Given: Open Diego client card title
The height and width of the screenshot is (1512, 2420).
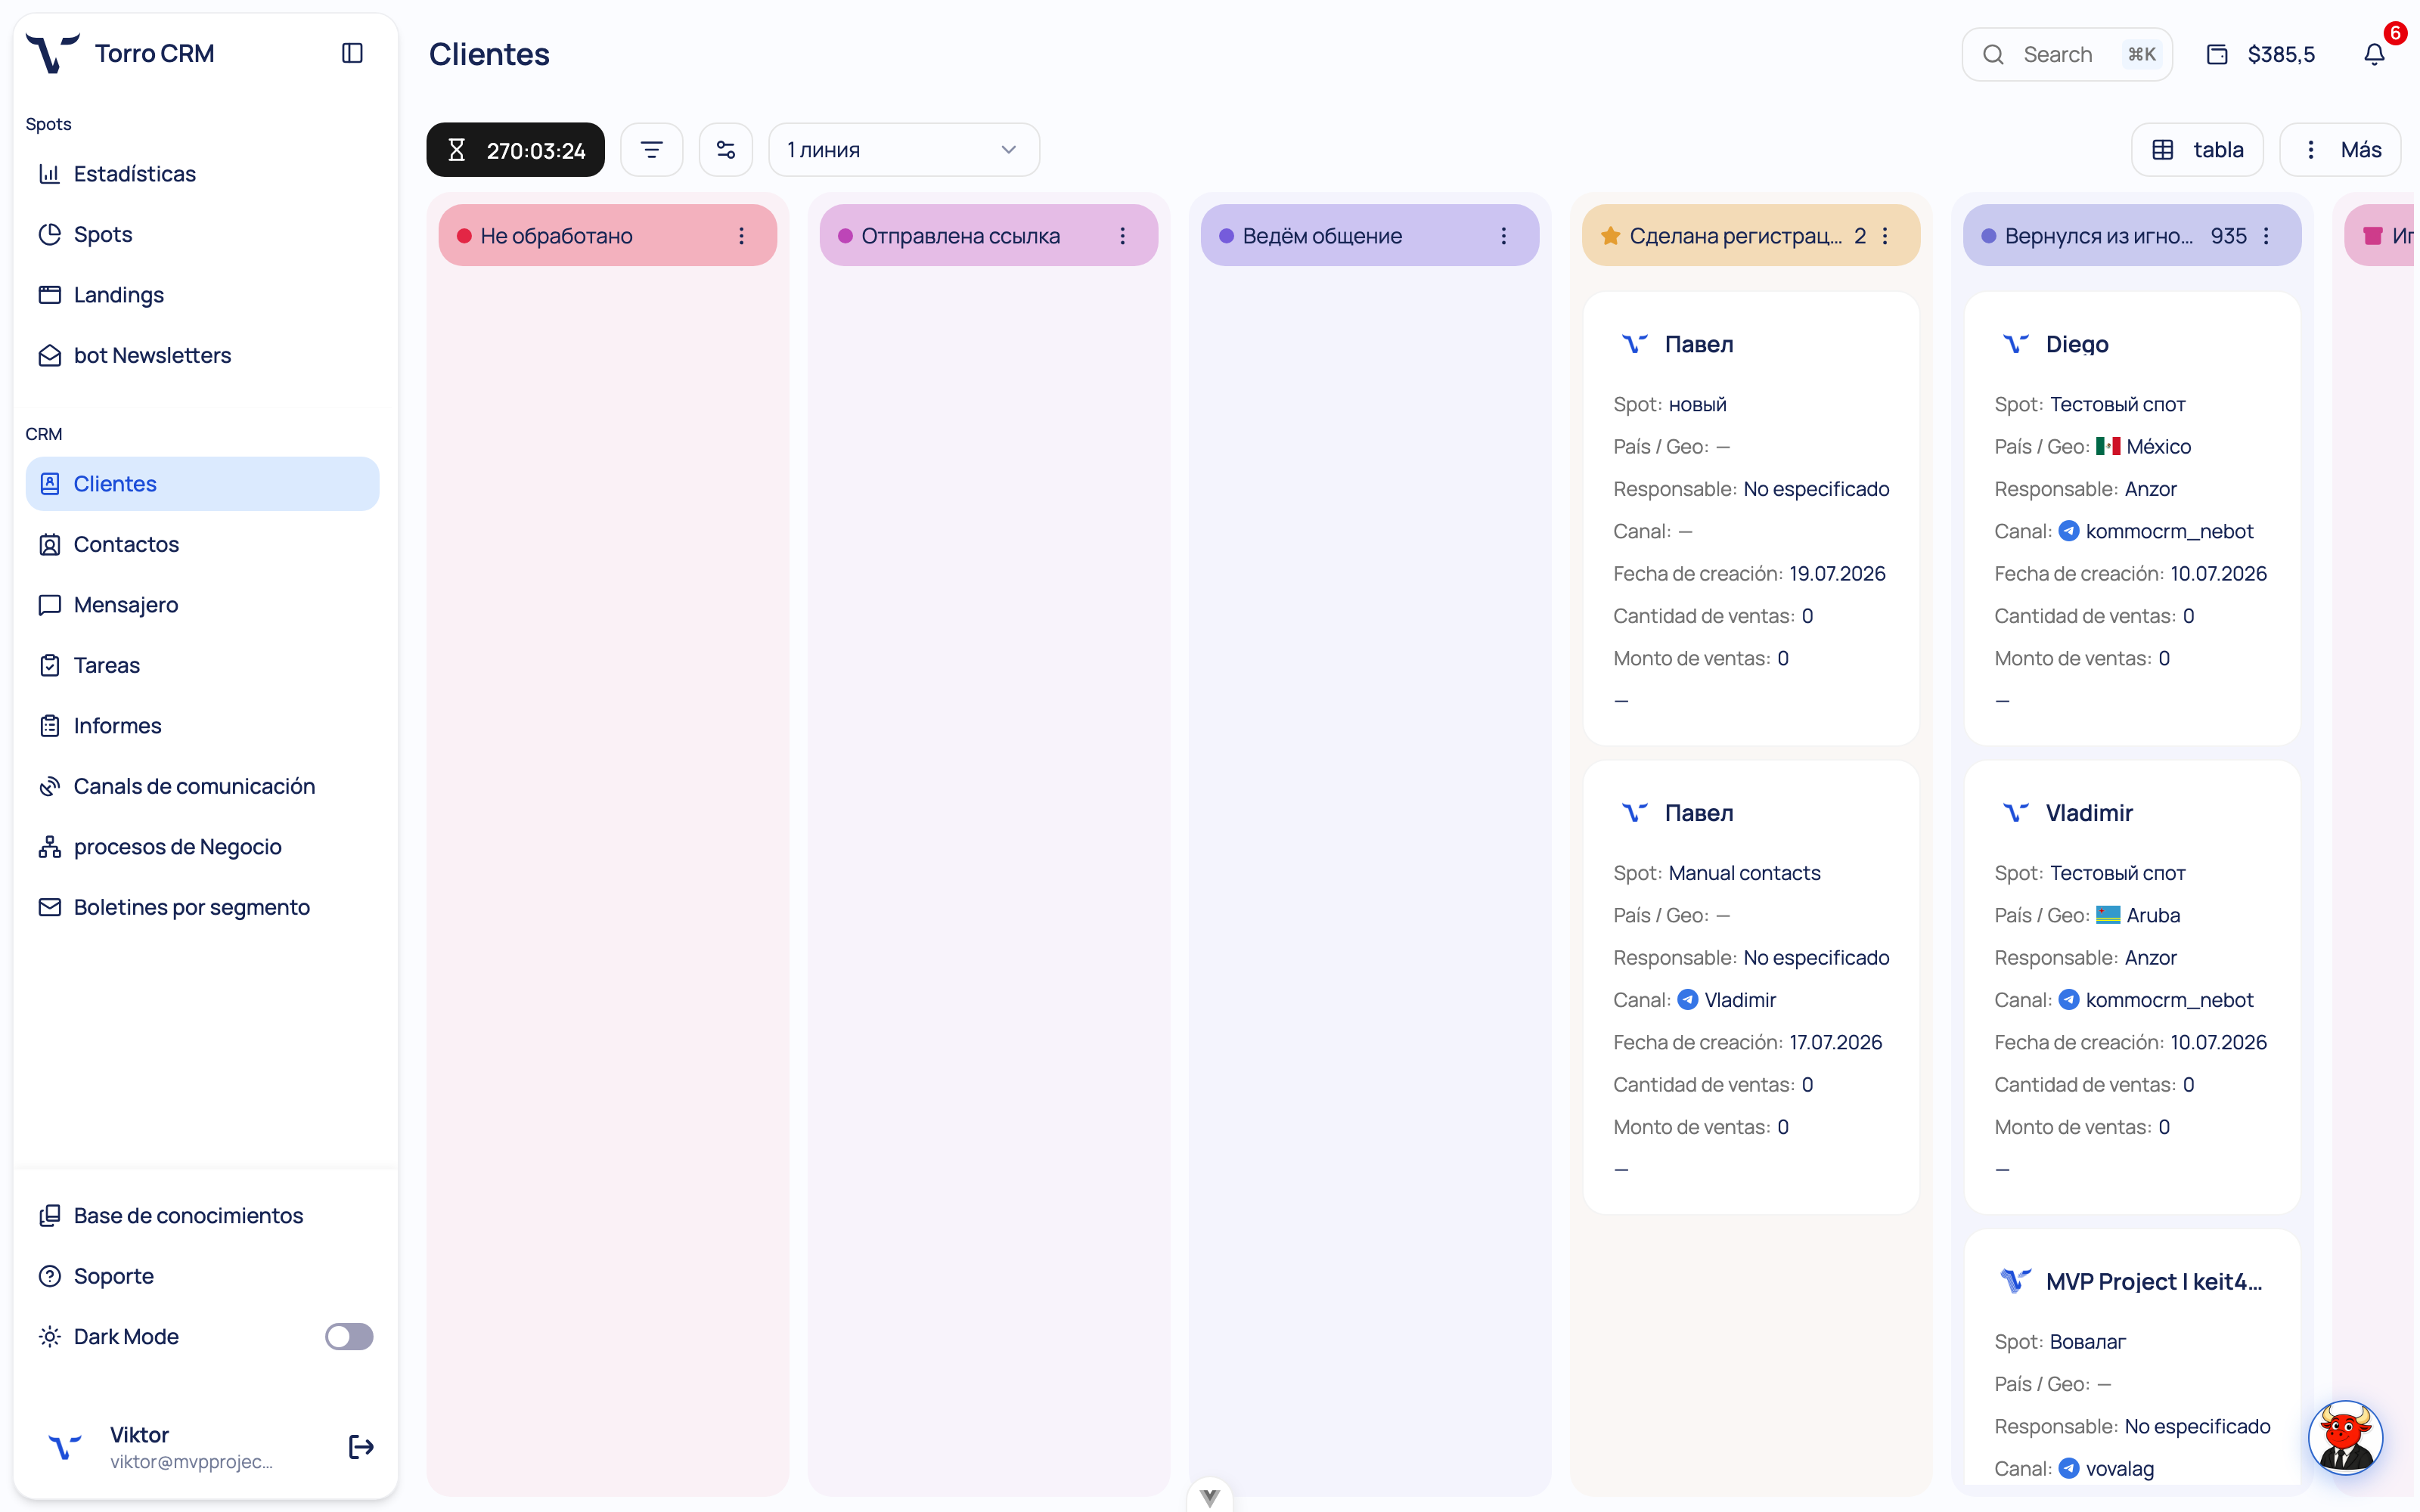Looking at the screenshot, I should 2077,344.
